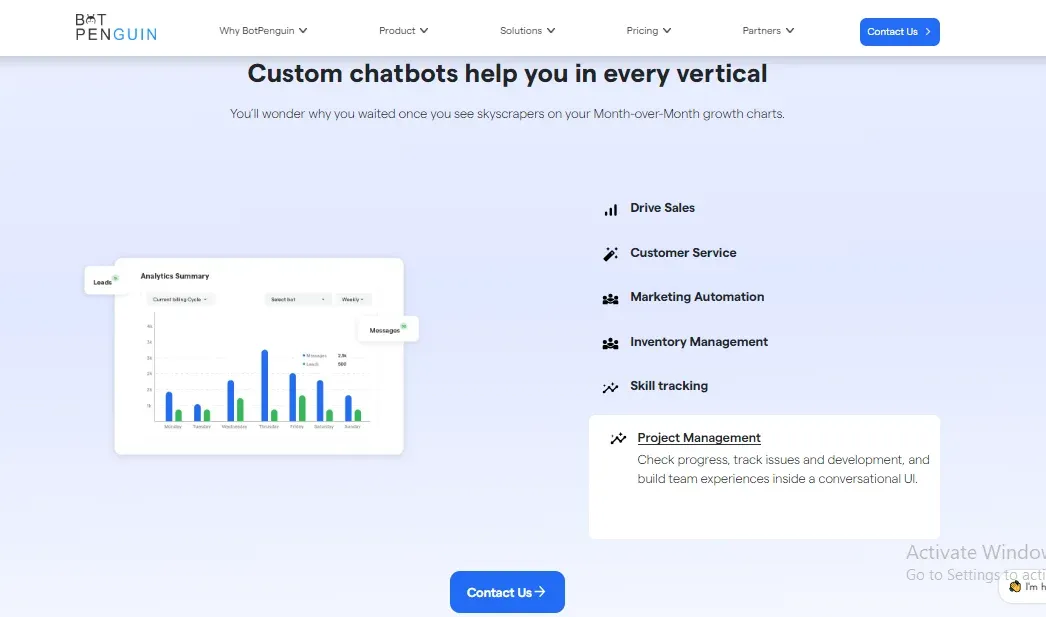Expand the Why BotPenguin chevron
The height and width of the screenshot is (617, 1046).
pyautogui.click(x=303, y=31)
